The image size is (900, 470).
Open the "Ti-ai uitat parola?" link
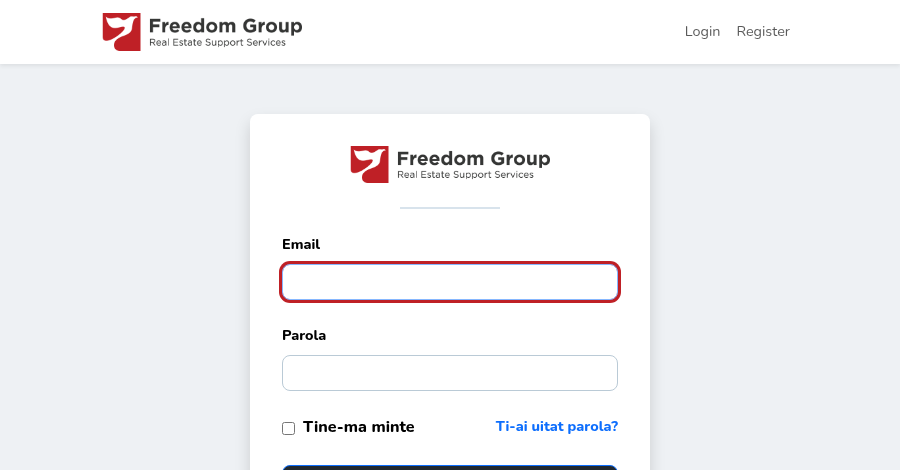(557, 426)
